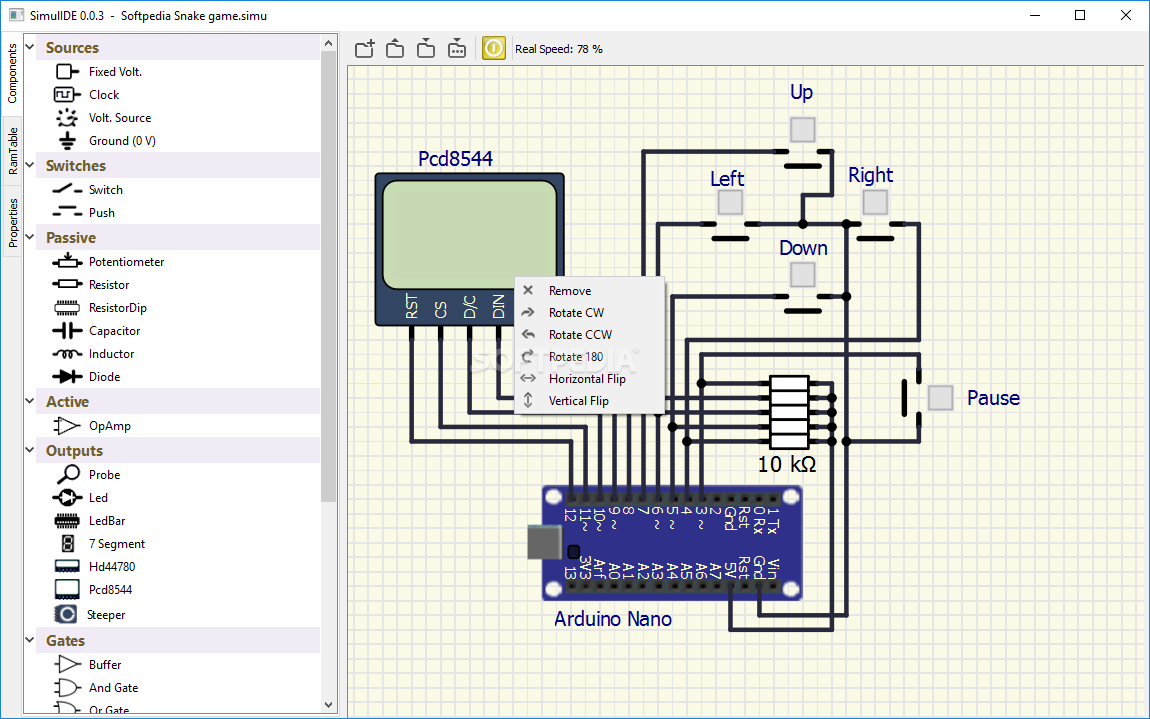Choose Rotate CW from the context menu
This screenshot has width=1150, height=719.
590,313
